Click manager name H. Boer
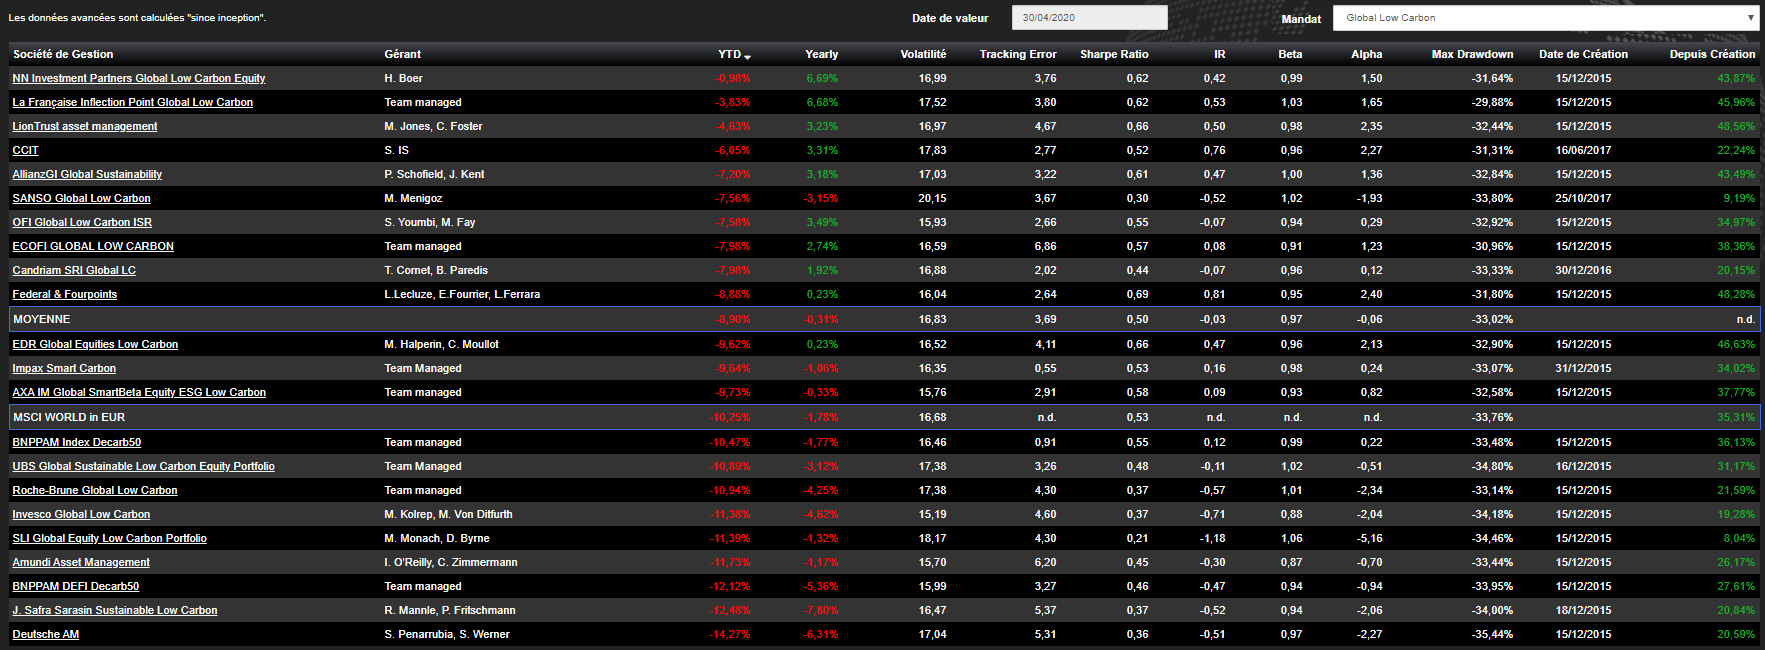Viewport: 1765px width, 650px height. 403,78
